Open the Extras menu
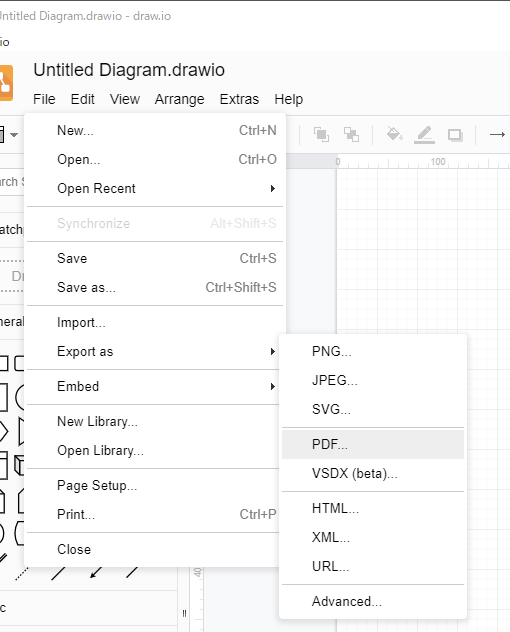Viewport: 510px width, 632px height. (239, 99)
